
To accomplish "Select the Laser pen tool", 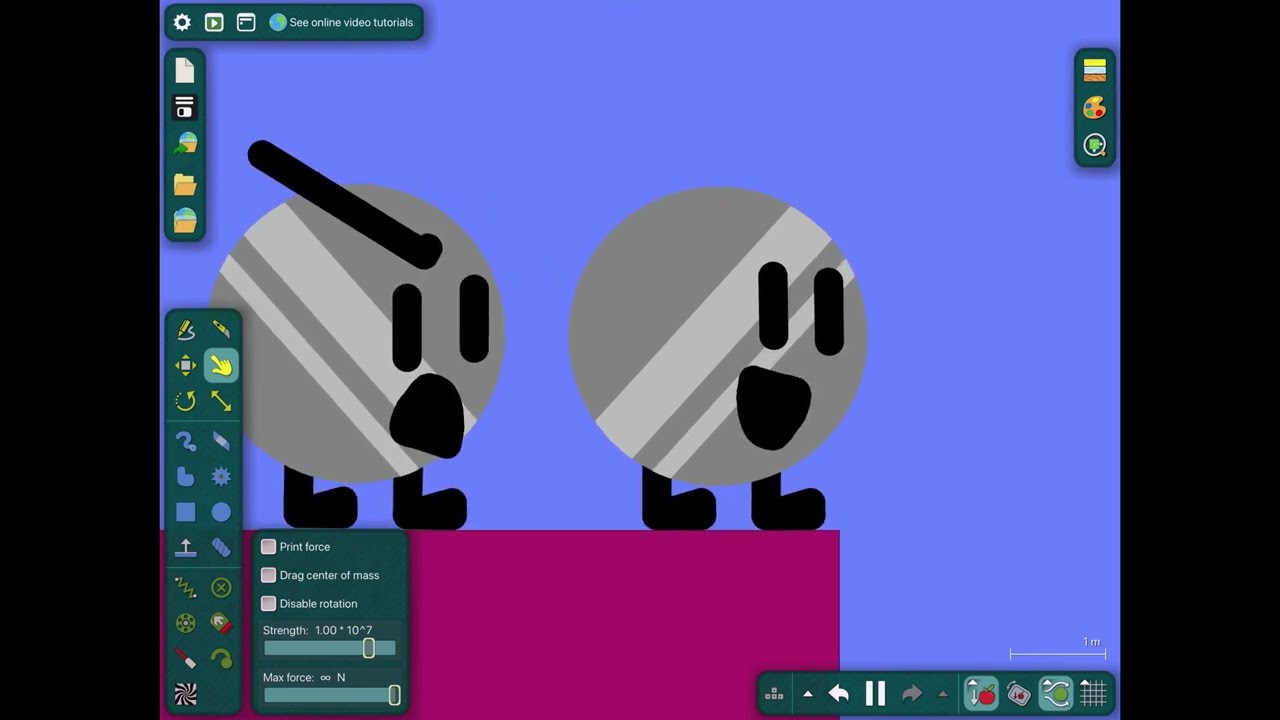I will pyautogui.click(x=186, y=659).
